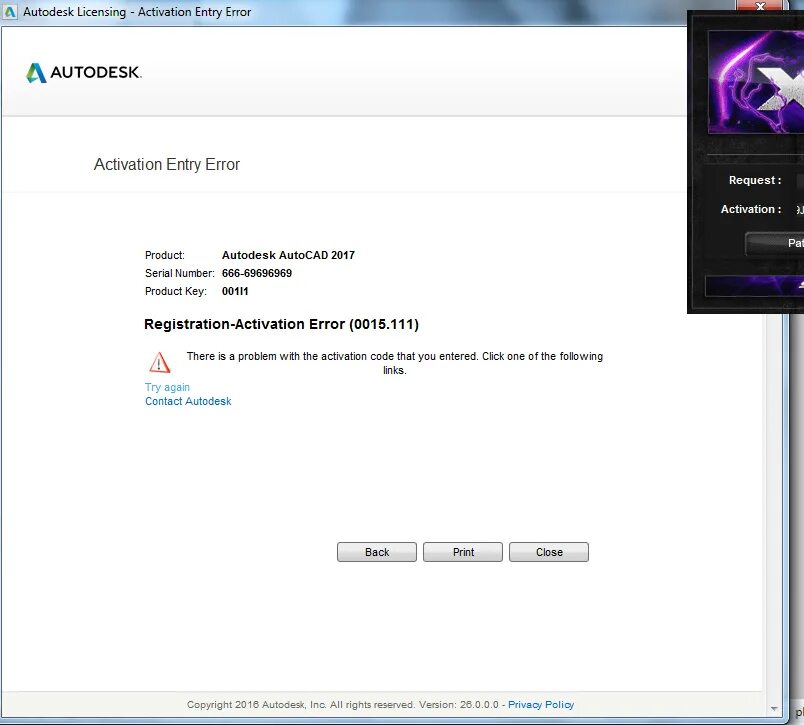Viewport: 804px width, 725px height.
Task: Click product key 001I1
Action: click(235, 291)
